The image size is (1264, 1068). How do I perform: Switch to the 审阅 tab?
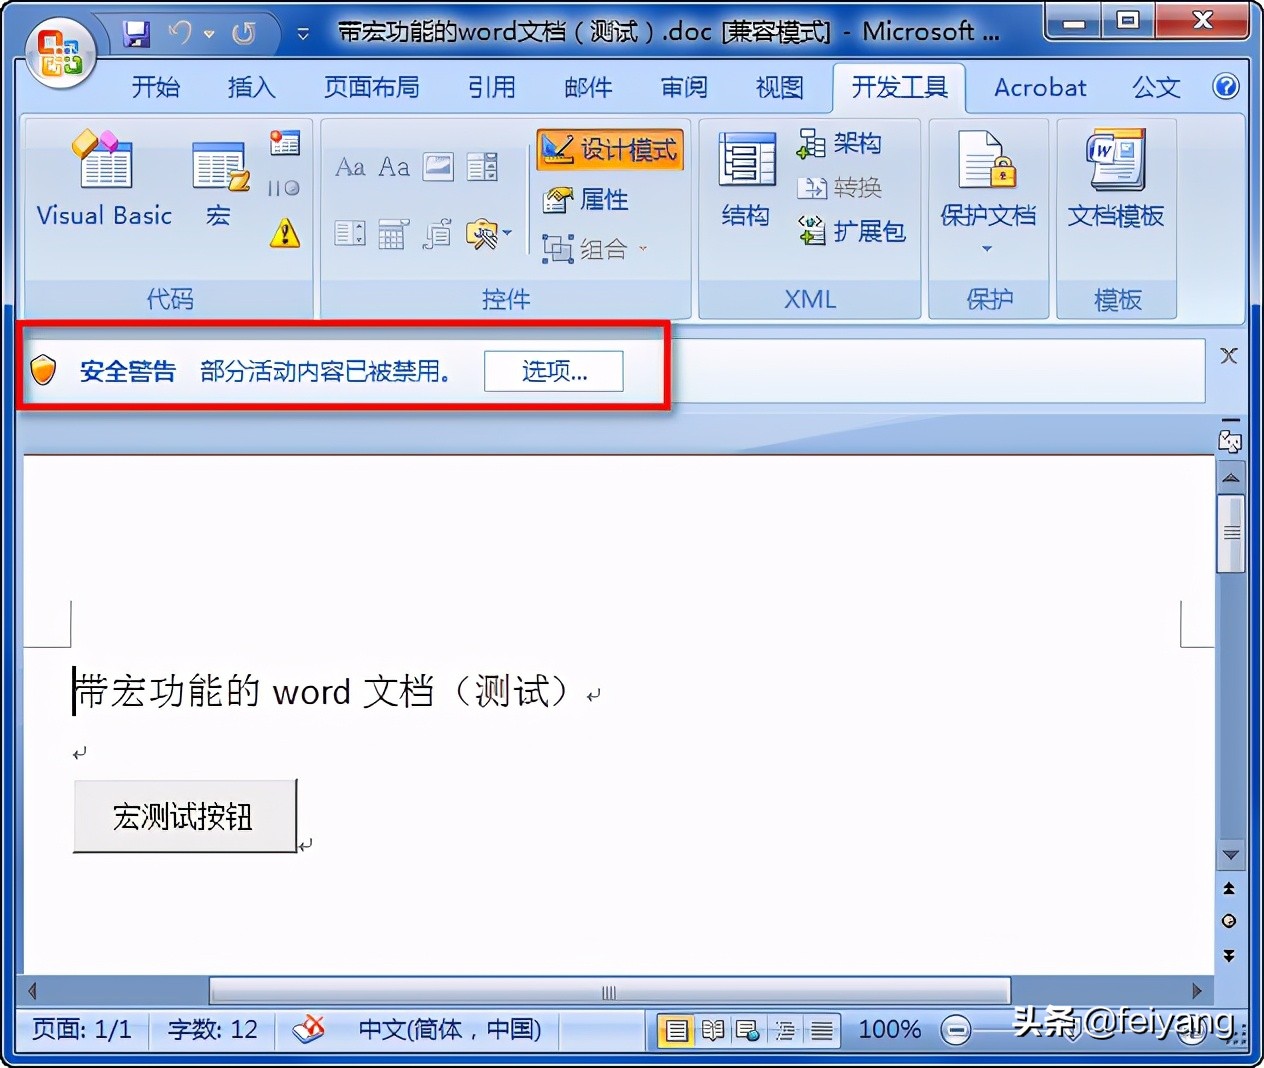pos(684,88)
